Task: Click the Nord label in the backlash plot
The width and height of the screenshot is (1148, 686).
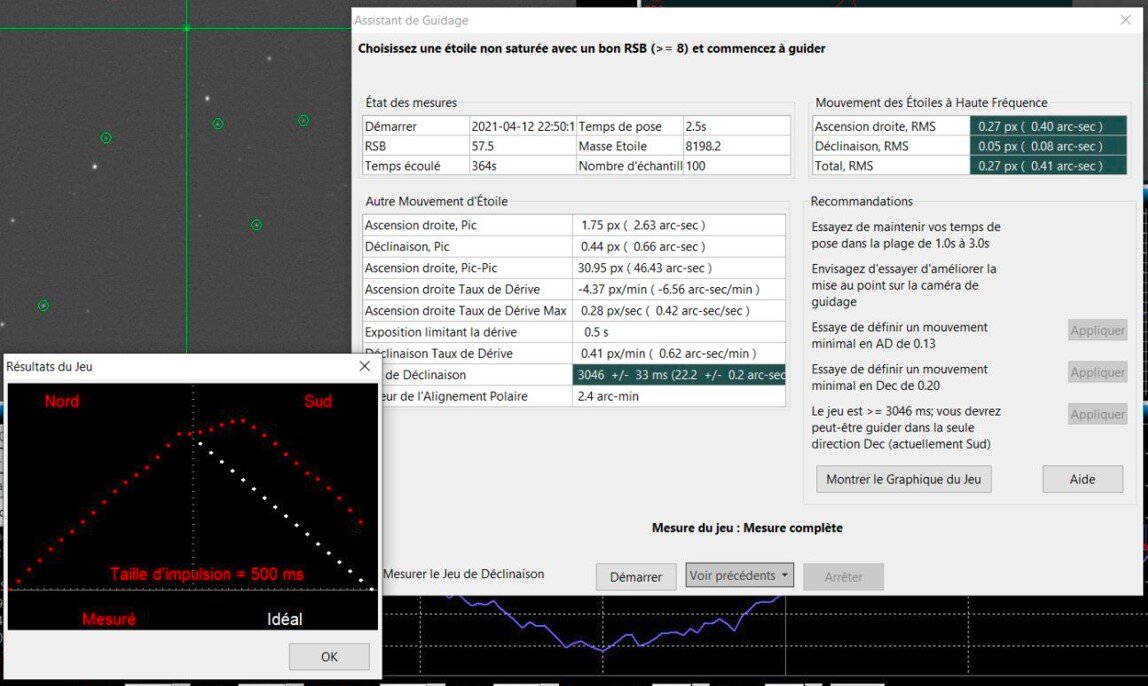Action: pos(62,401)
